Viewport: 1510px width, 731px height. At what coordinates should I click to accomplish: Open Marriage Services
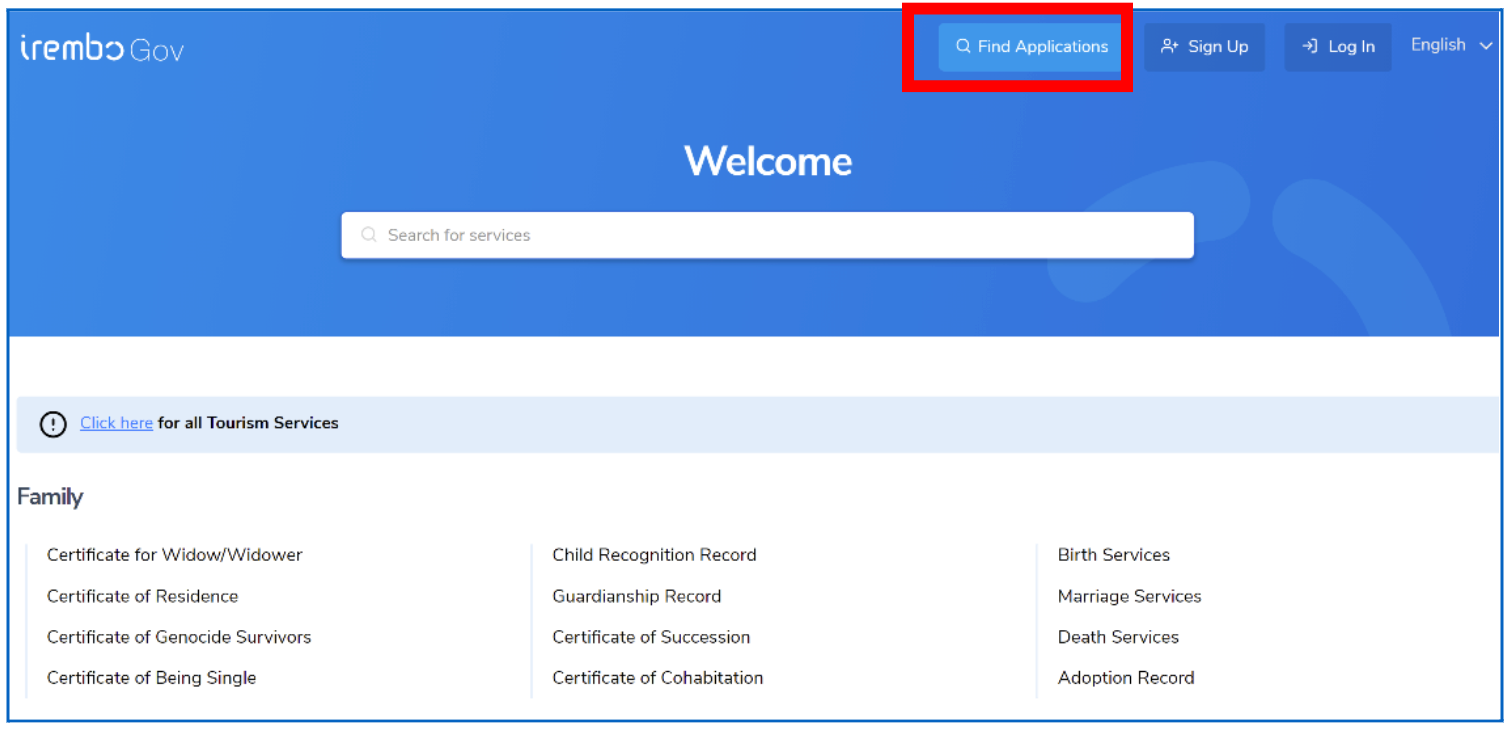point(1129,596)
